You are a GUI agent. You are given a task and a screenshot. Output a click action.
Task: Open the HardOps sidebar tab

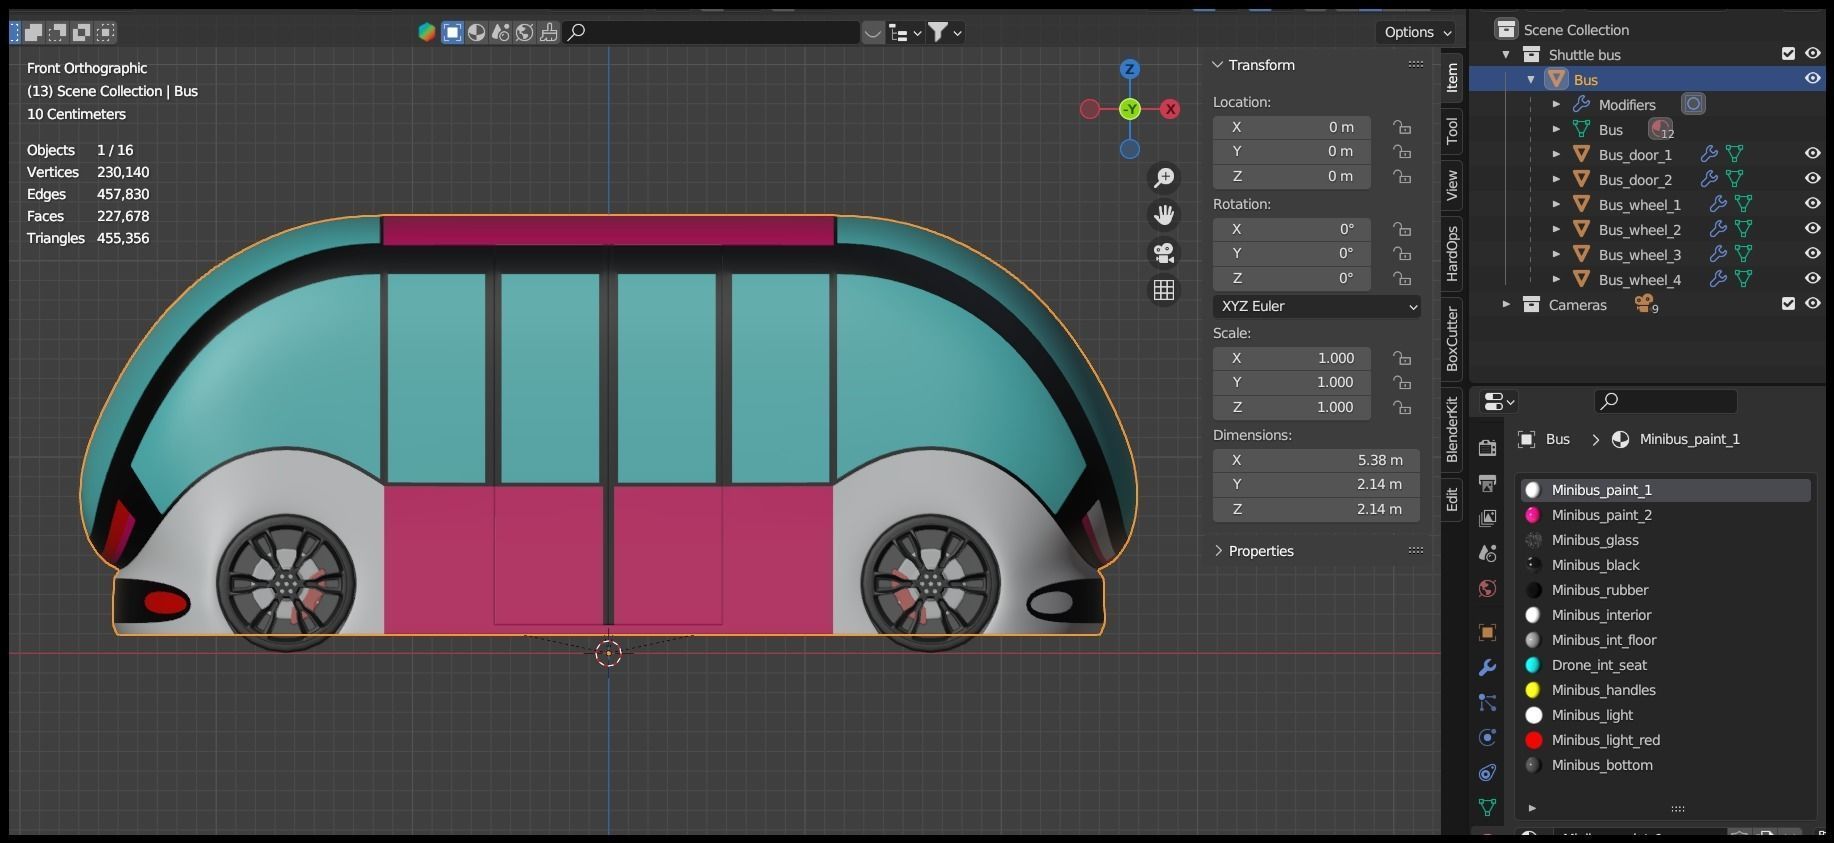(1452, 253)
